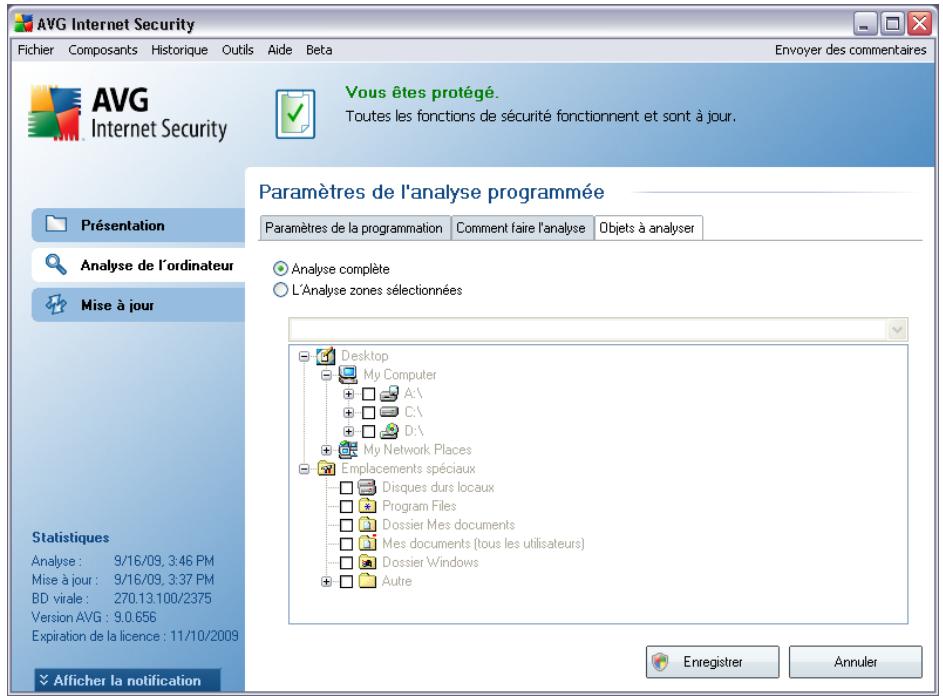Expand the C:\ drive node
The width and height of the screenshot is (943, 696).
tap(348, 413)
